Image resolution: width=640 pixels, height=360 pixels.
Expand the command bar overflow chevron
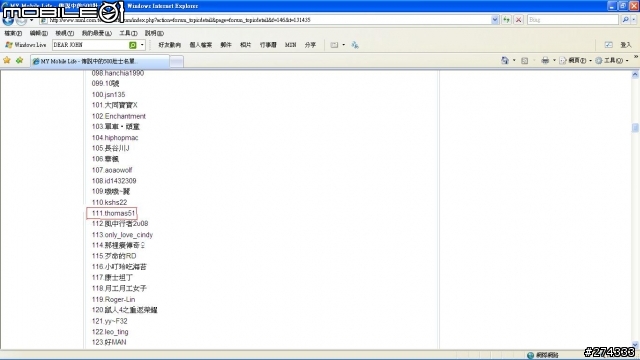pos(636,57)
